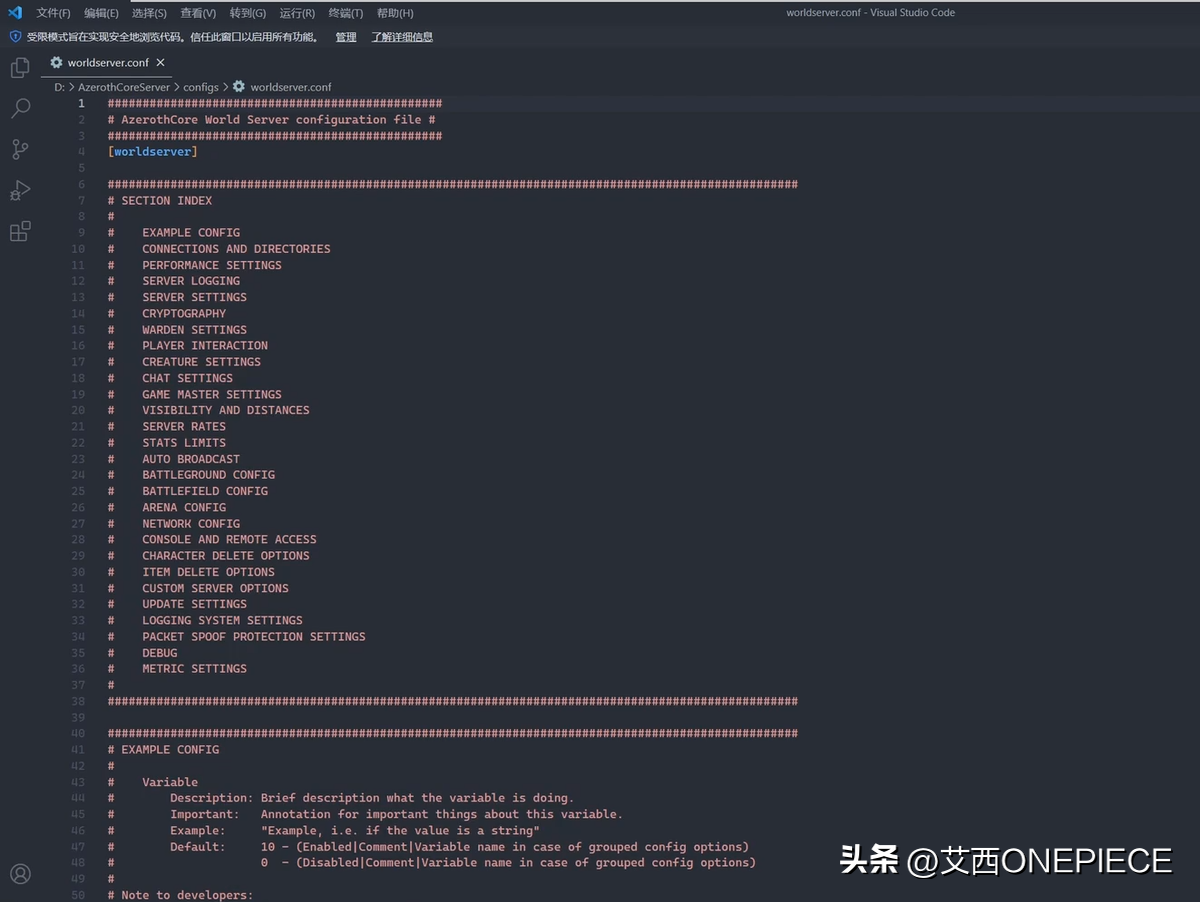Click the line 'AzerothCore World Server configuration file'

click(x=271, y=120)
